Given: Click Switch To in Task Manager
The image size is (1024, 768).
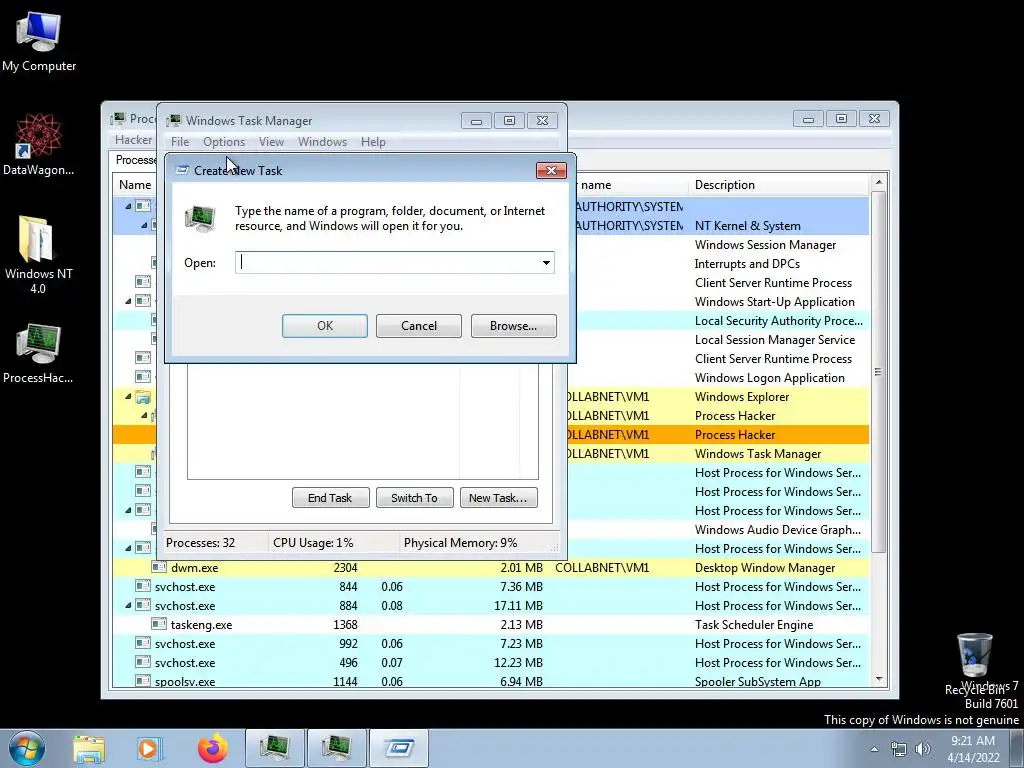Looking at the screenshot, I should click(414, 498).
